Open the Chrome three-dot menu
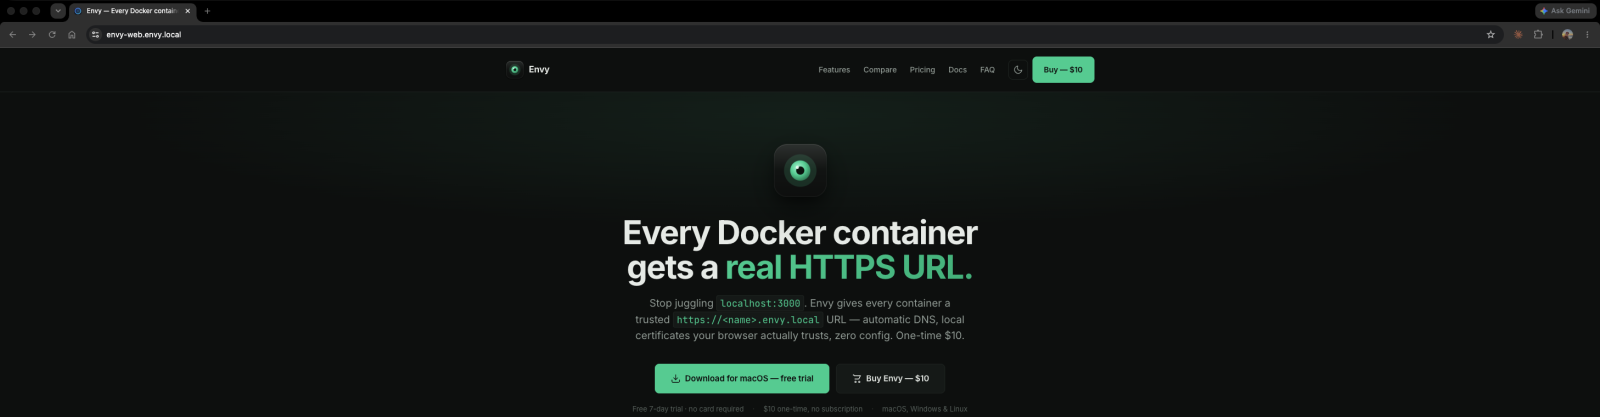 (1587, 34)
